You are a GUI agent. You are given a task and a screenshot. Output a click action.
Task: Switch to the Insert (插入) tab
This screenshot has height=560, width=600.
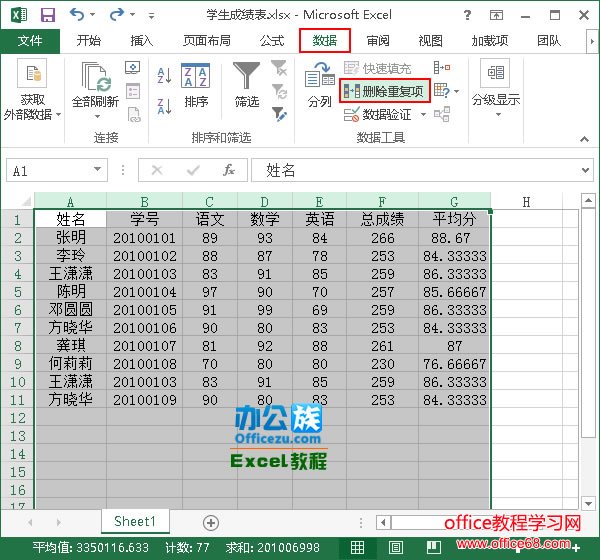pos(142,41)
